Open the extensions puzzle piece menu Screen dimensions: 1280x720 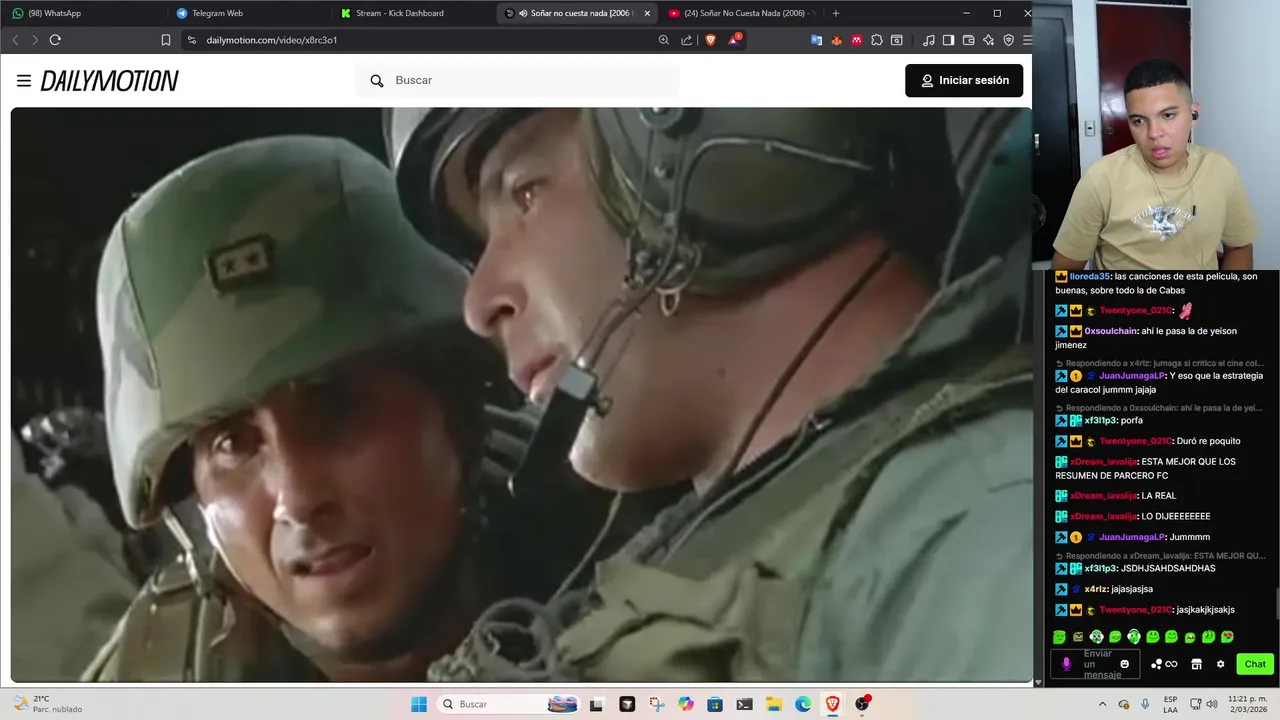pos(877,40)
